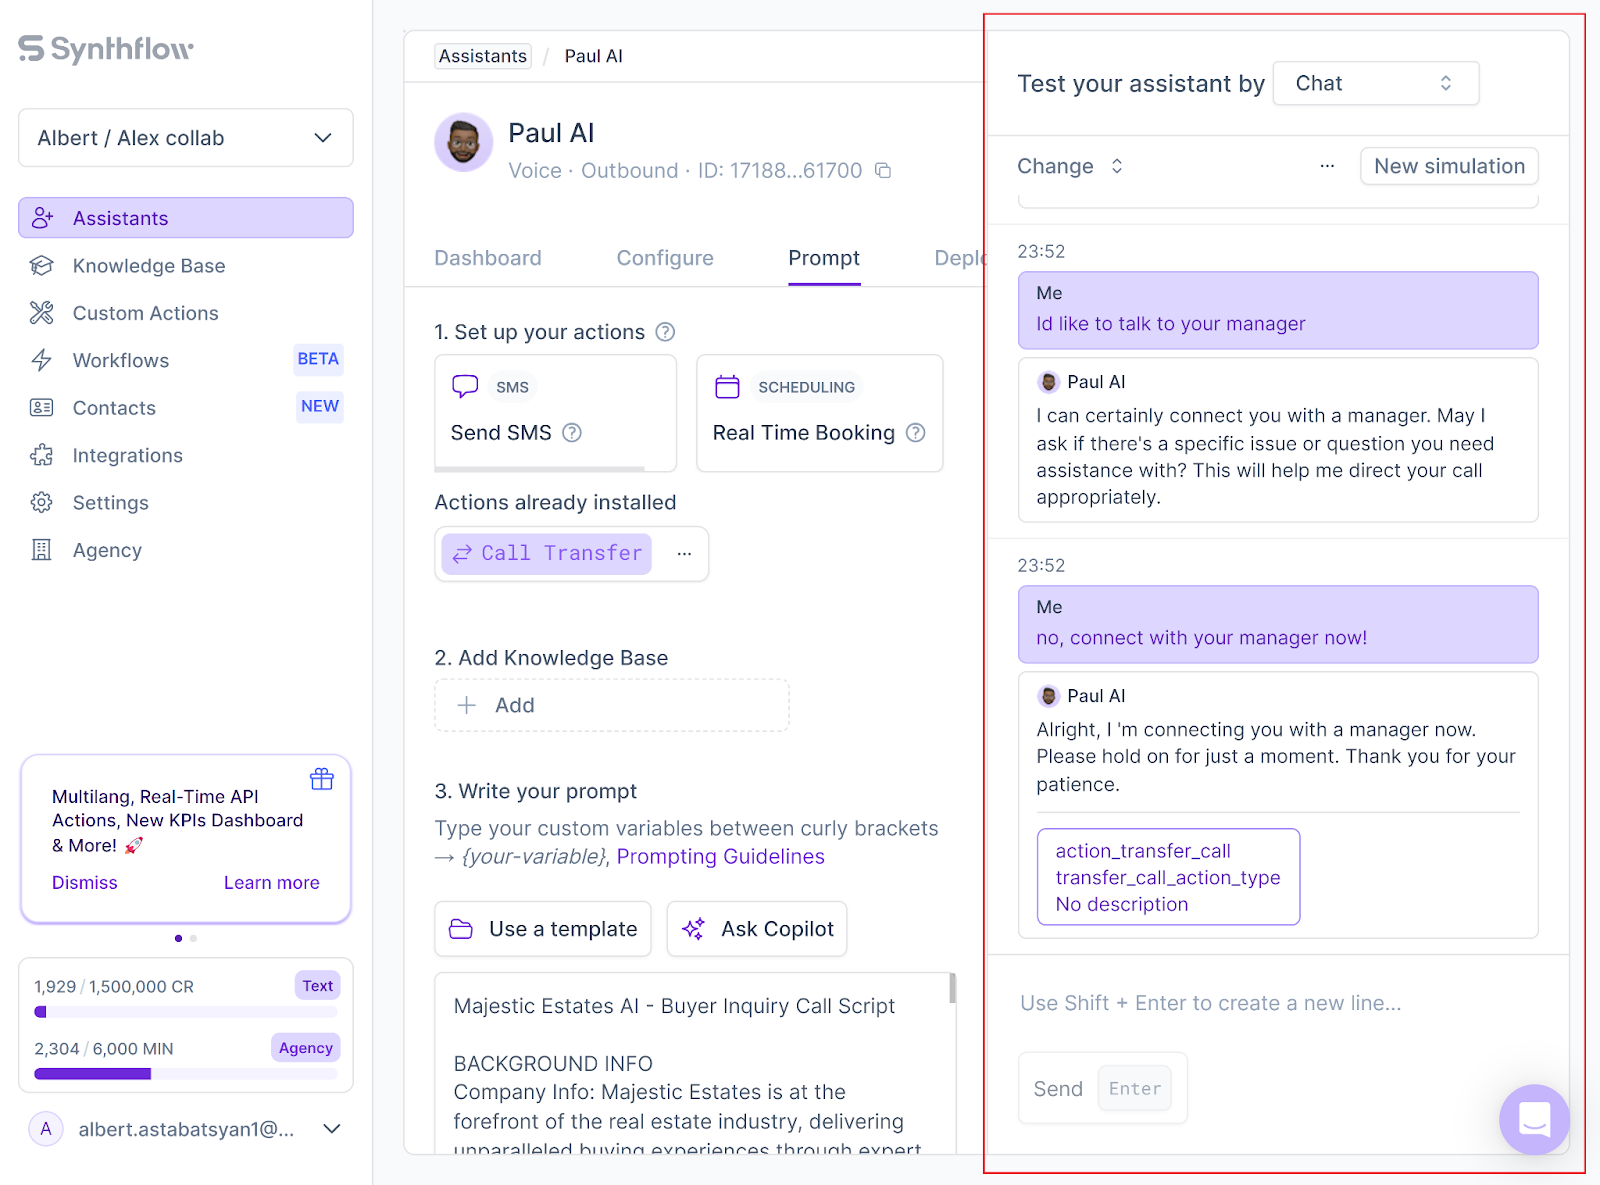Open the chat support bubble icon
The height and width of the screenshot is (1185, 1600).
point(1534,1119)
